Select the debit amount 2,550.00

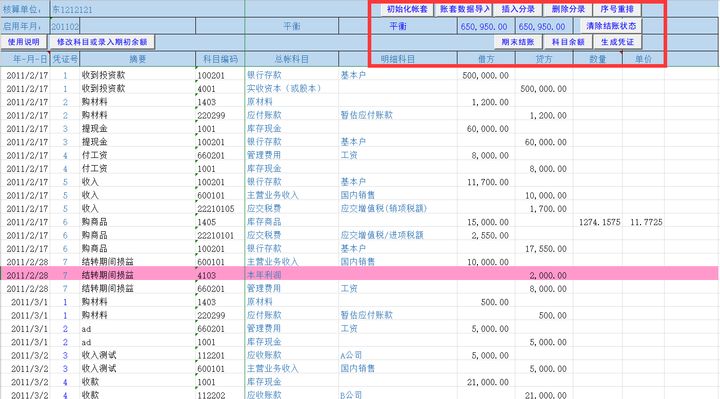coord(490,236)
